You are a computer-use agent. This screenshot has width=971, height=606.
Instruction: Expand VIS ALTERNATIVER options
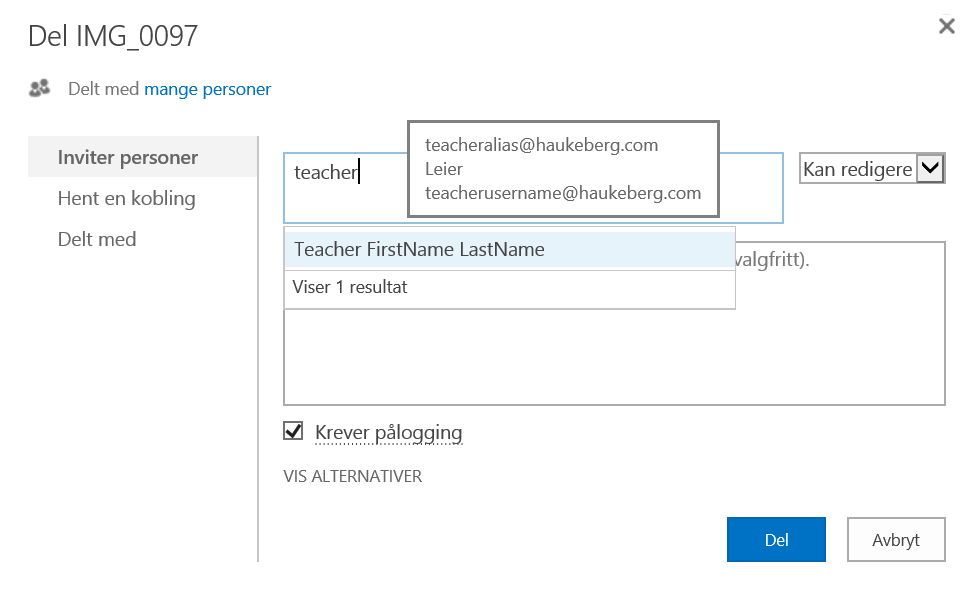pos(353,476)
